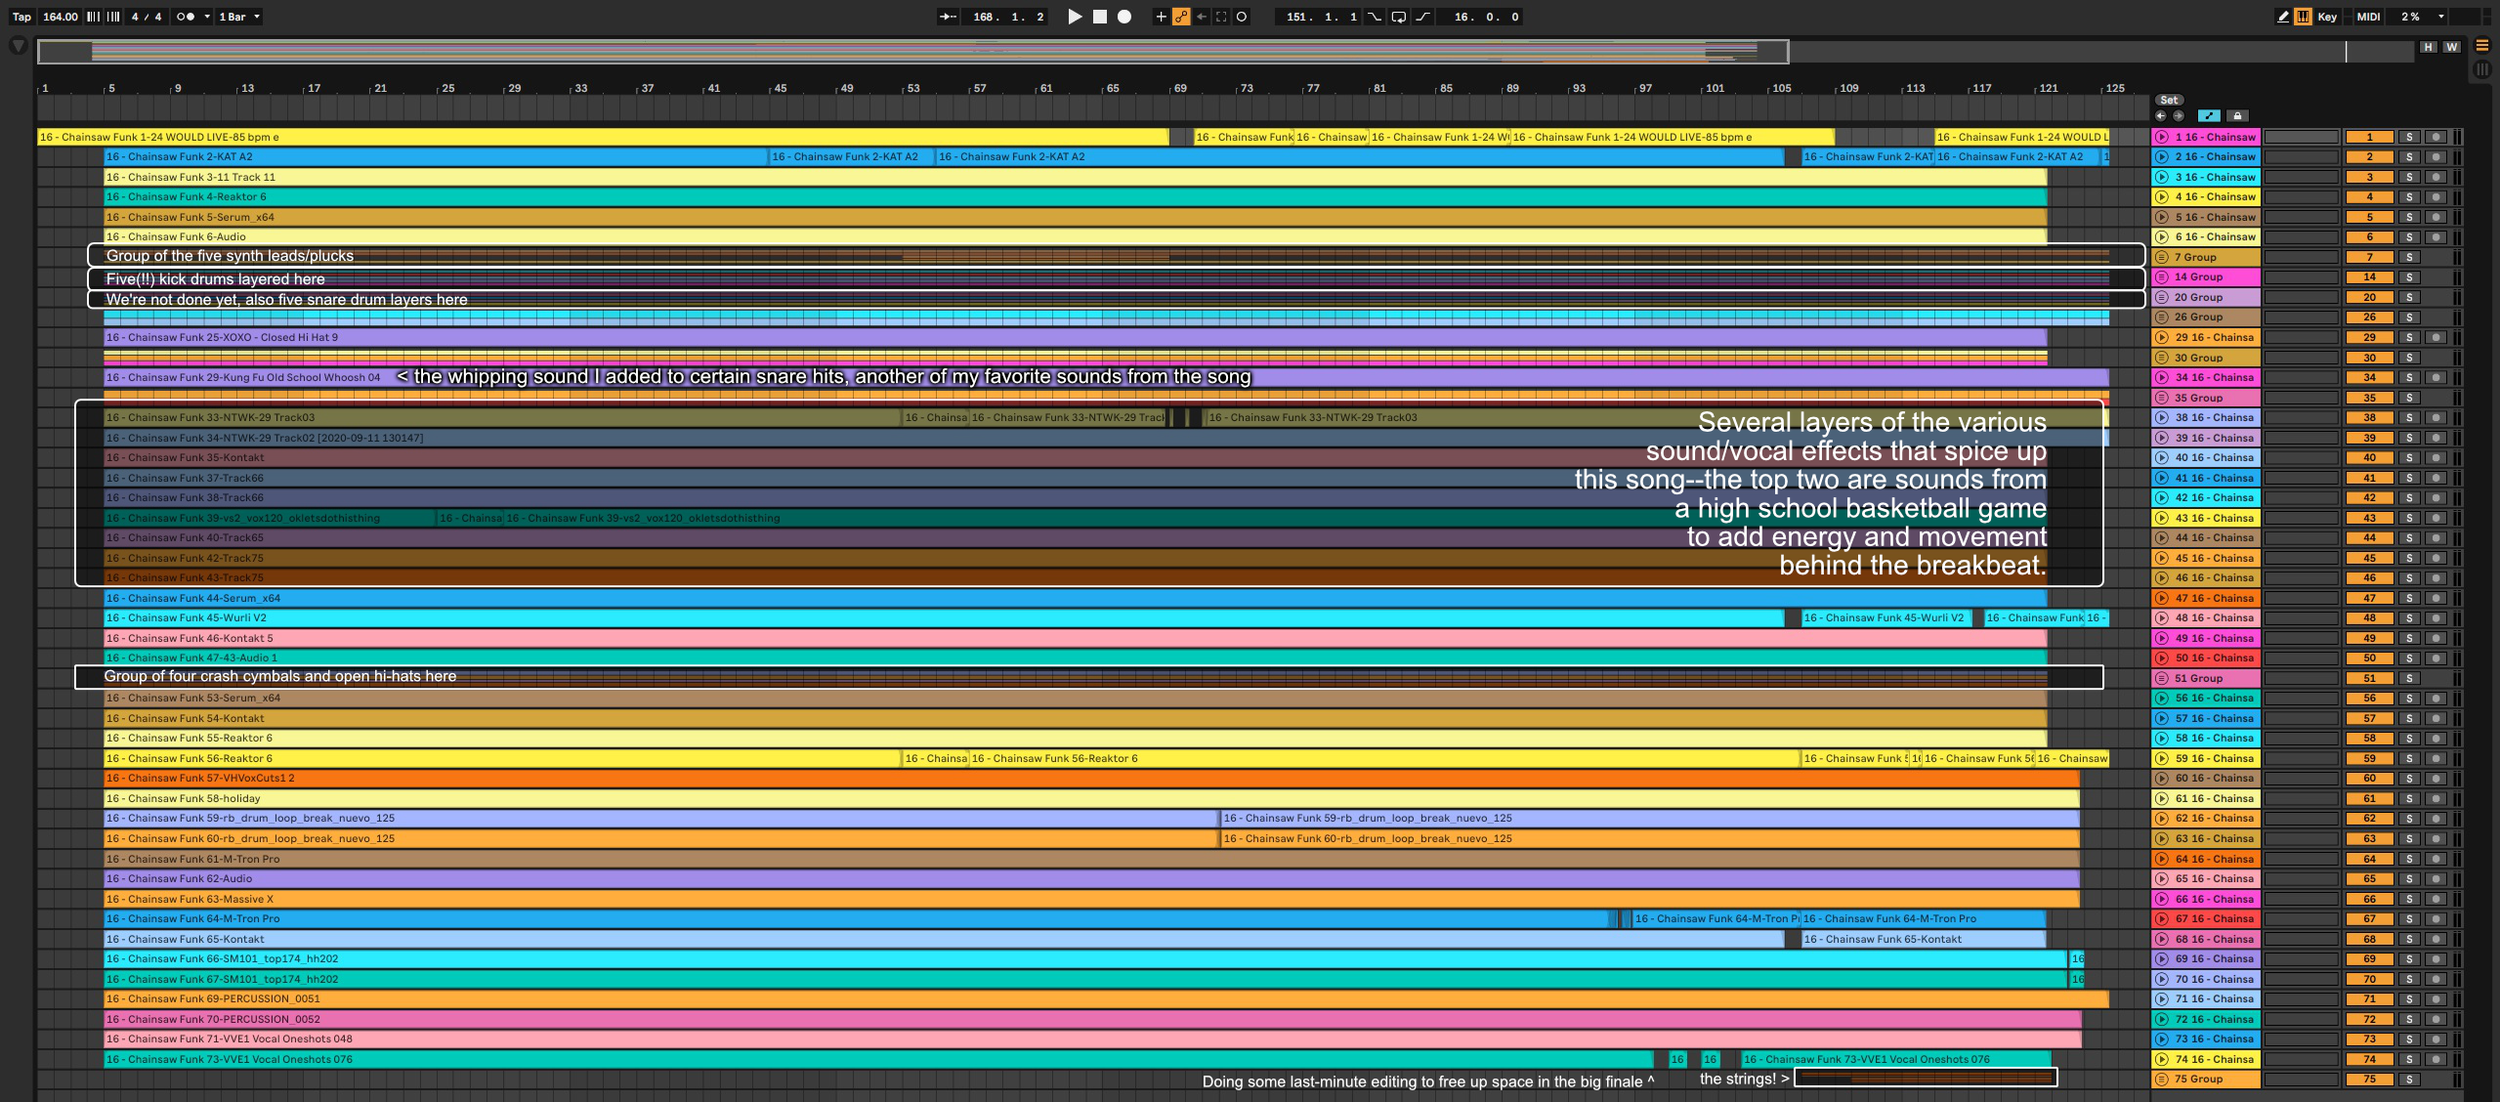
Task: Unfold the 7 Group track
Action: (2162, 257)
